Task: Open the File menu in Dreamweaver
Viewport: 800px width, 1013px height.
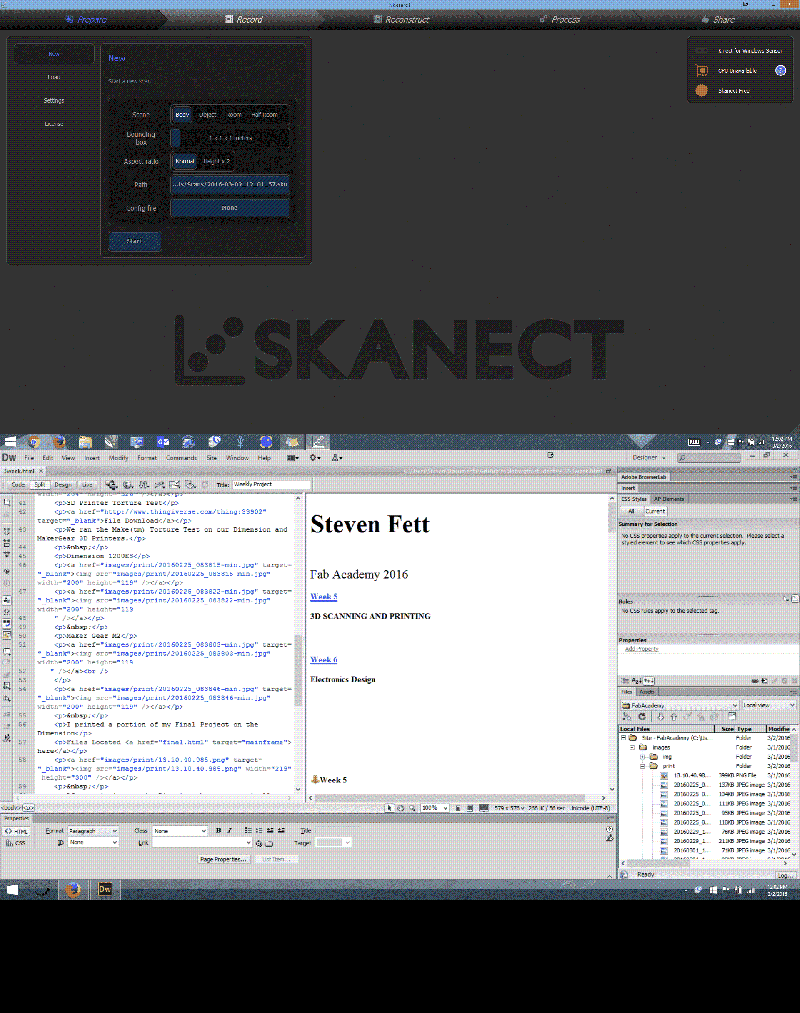Action: (x=29, y=457)
